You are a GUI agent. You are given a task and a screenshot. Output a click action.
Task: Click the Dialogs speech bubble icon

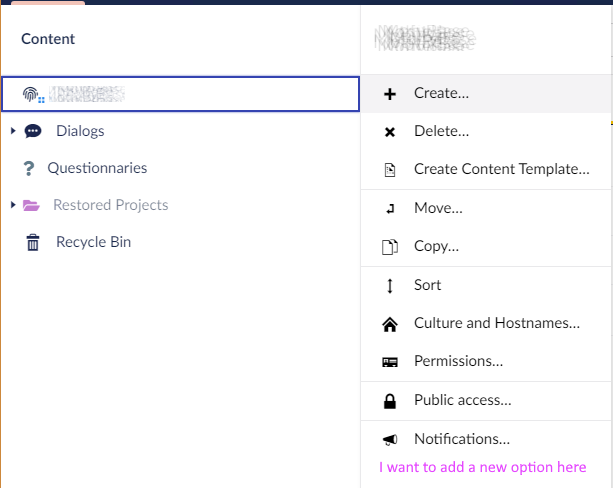[x=33, y=131]
